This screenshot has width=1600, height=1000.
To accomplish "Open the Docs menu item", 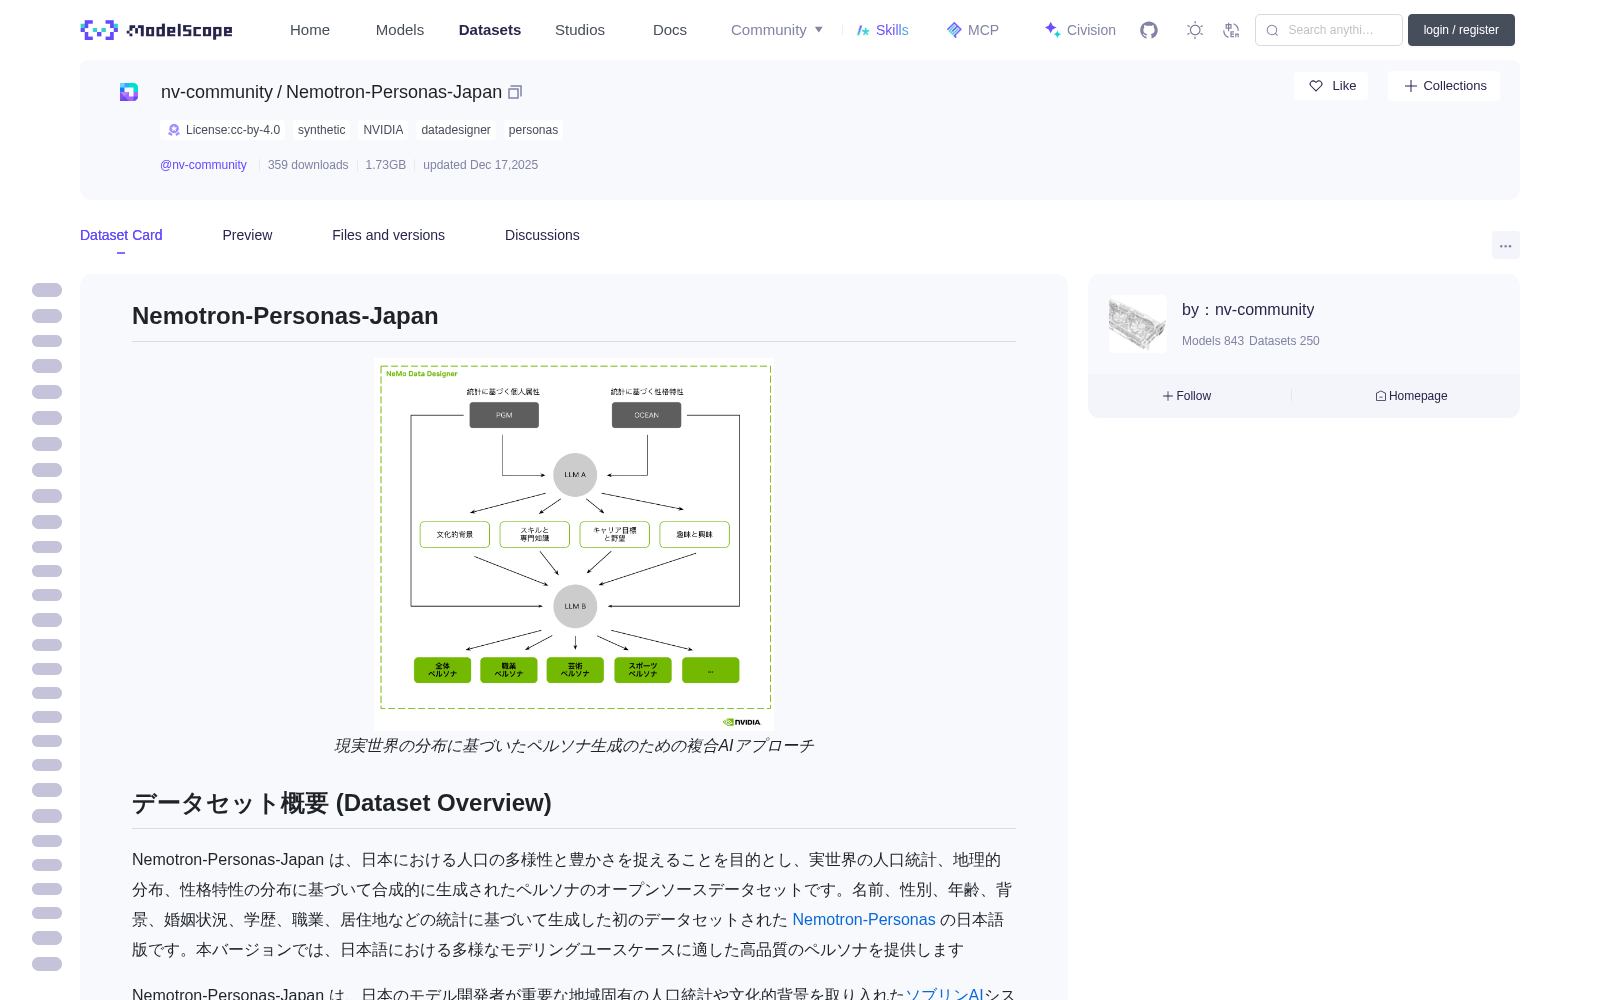I will click(670, 30).
